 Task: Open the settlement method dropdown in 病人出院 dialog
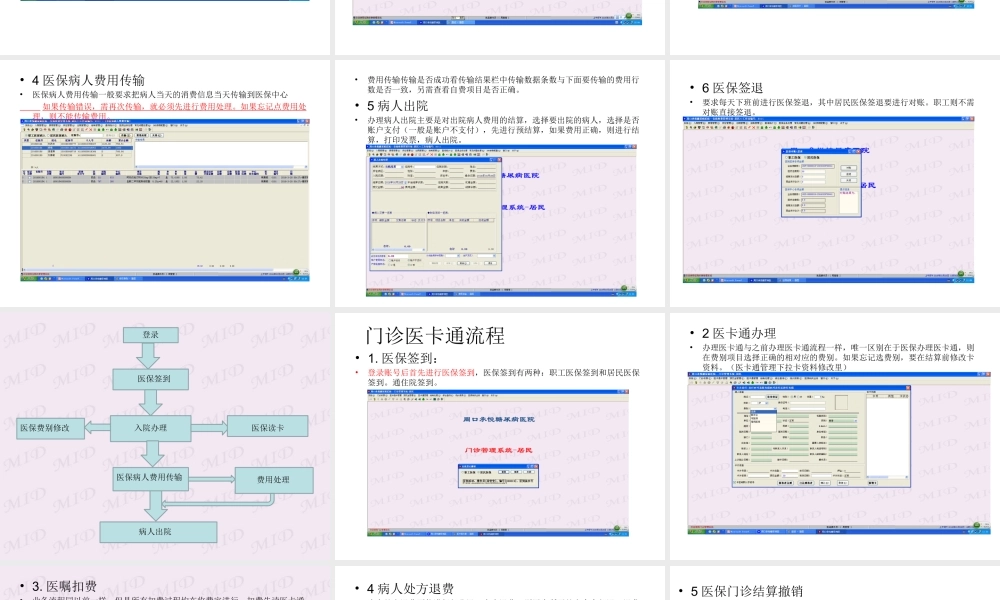(x=458, y=255)
